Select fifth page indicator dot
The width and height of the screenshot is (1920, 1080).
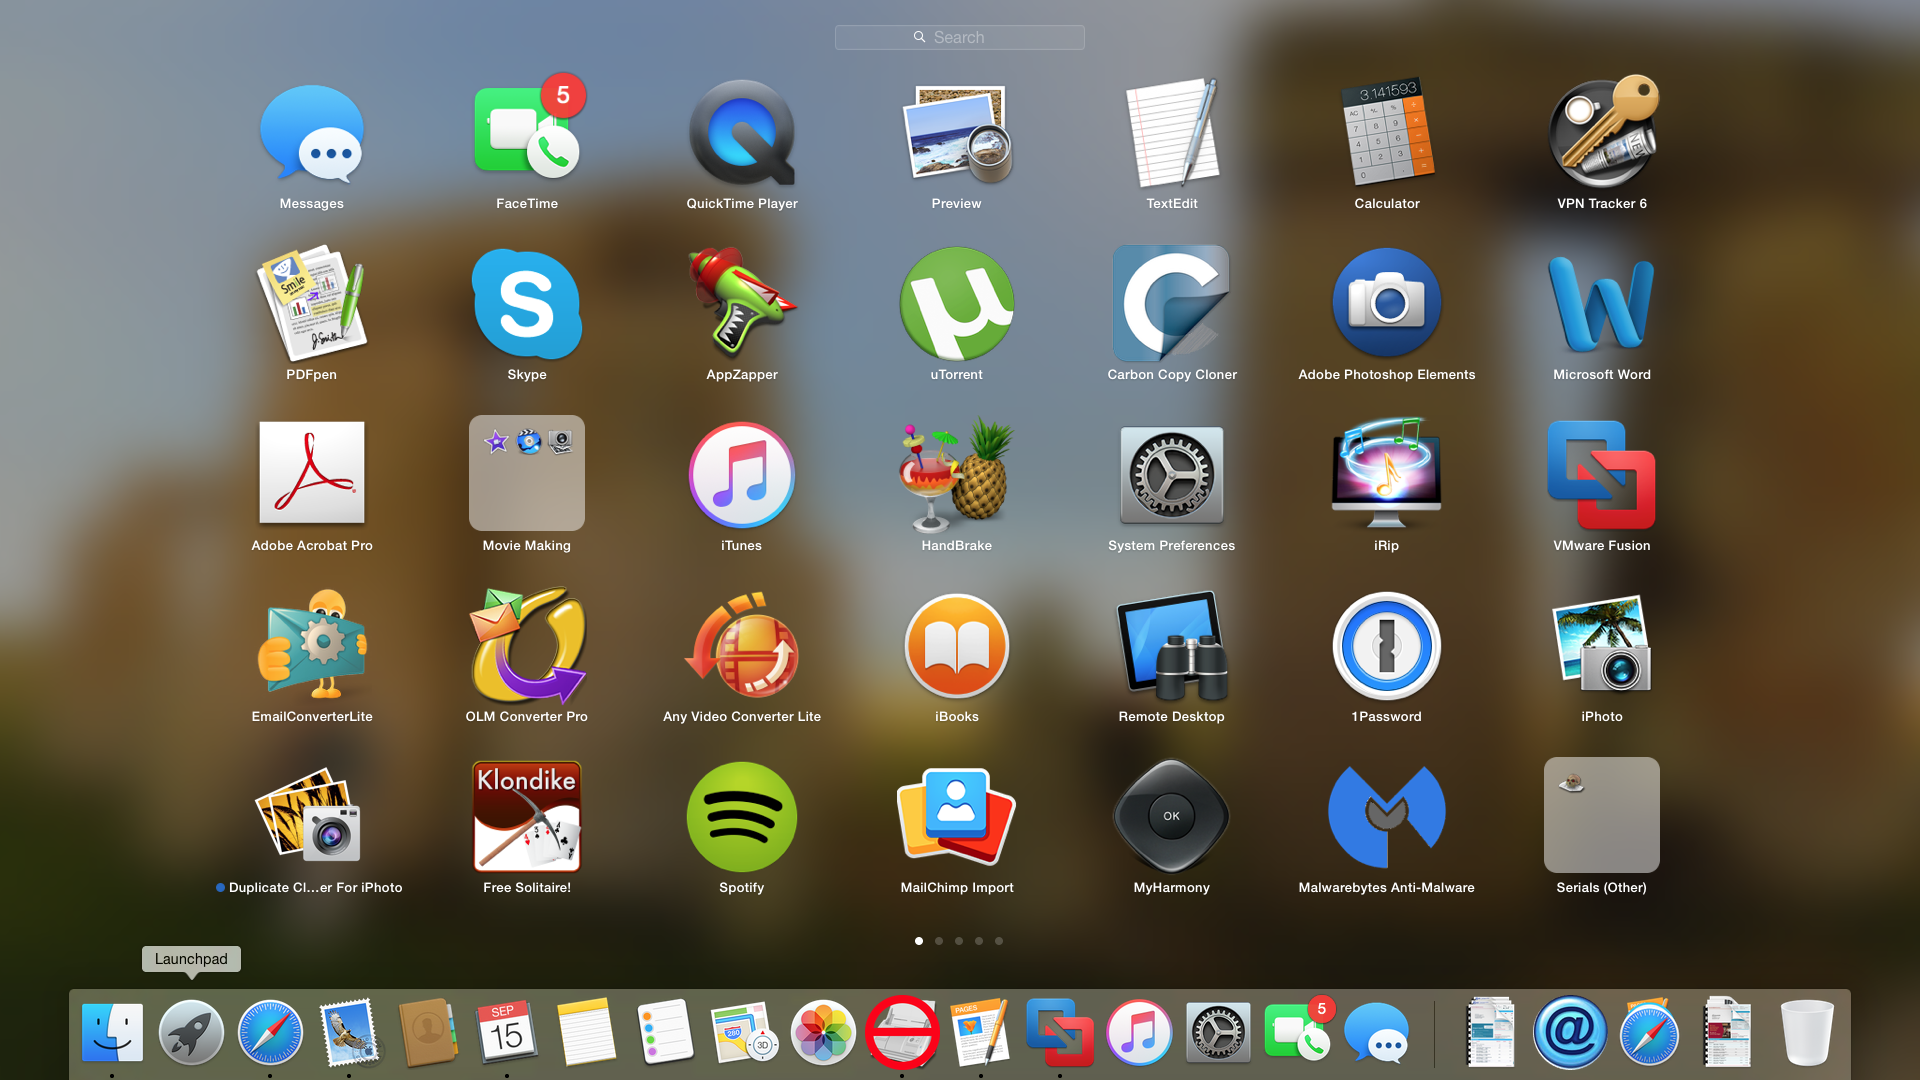click(1000, 940)
